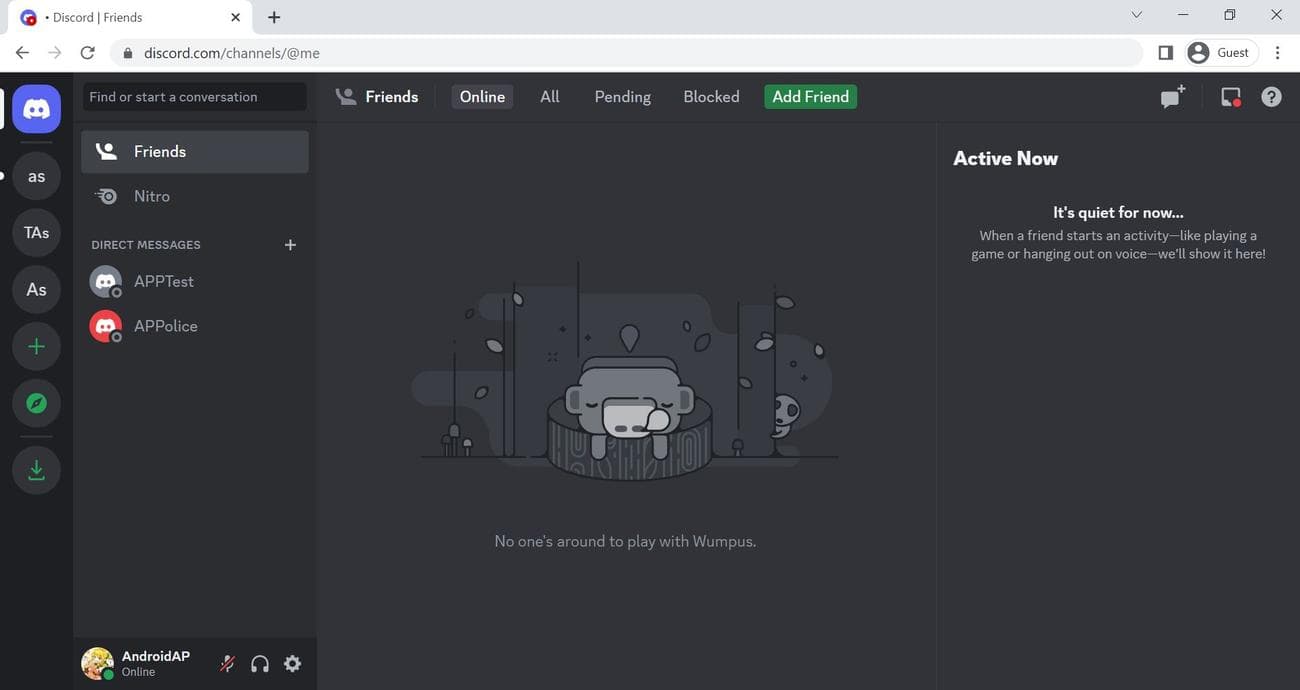Switch to the Blocked tab
1300x690 pixels.
click(711, 96)
